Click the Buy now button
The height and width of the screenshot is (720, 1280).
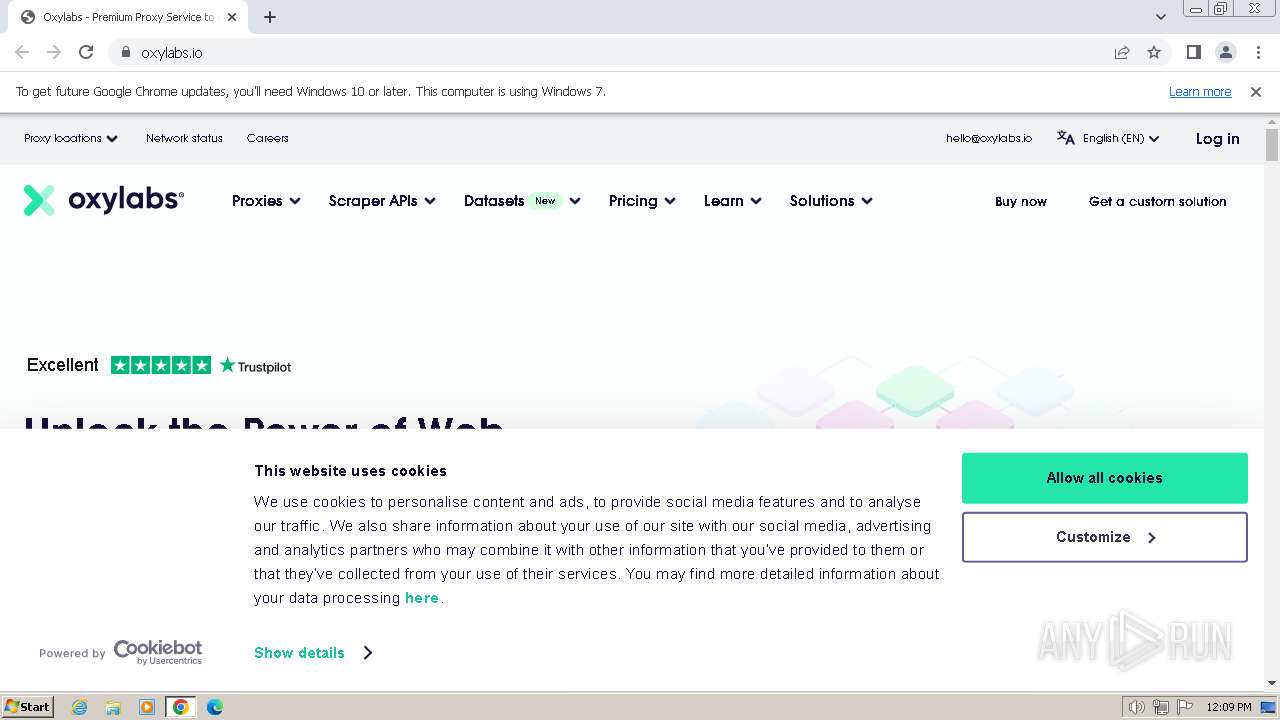pyautogui.click(x=1021, y=201)
